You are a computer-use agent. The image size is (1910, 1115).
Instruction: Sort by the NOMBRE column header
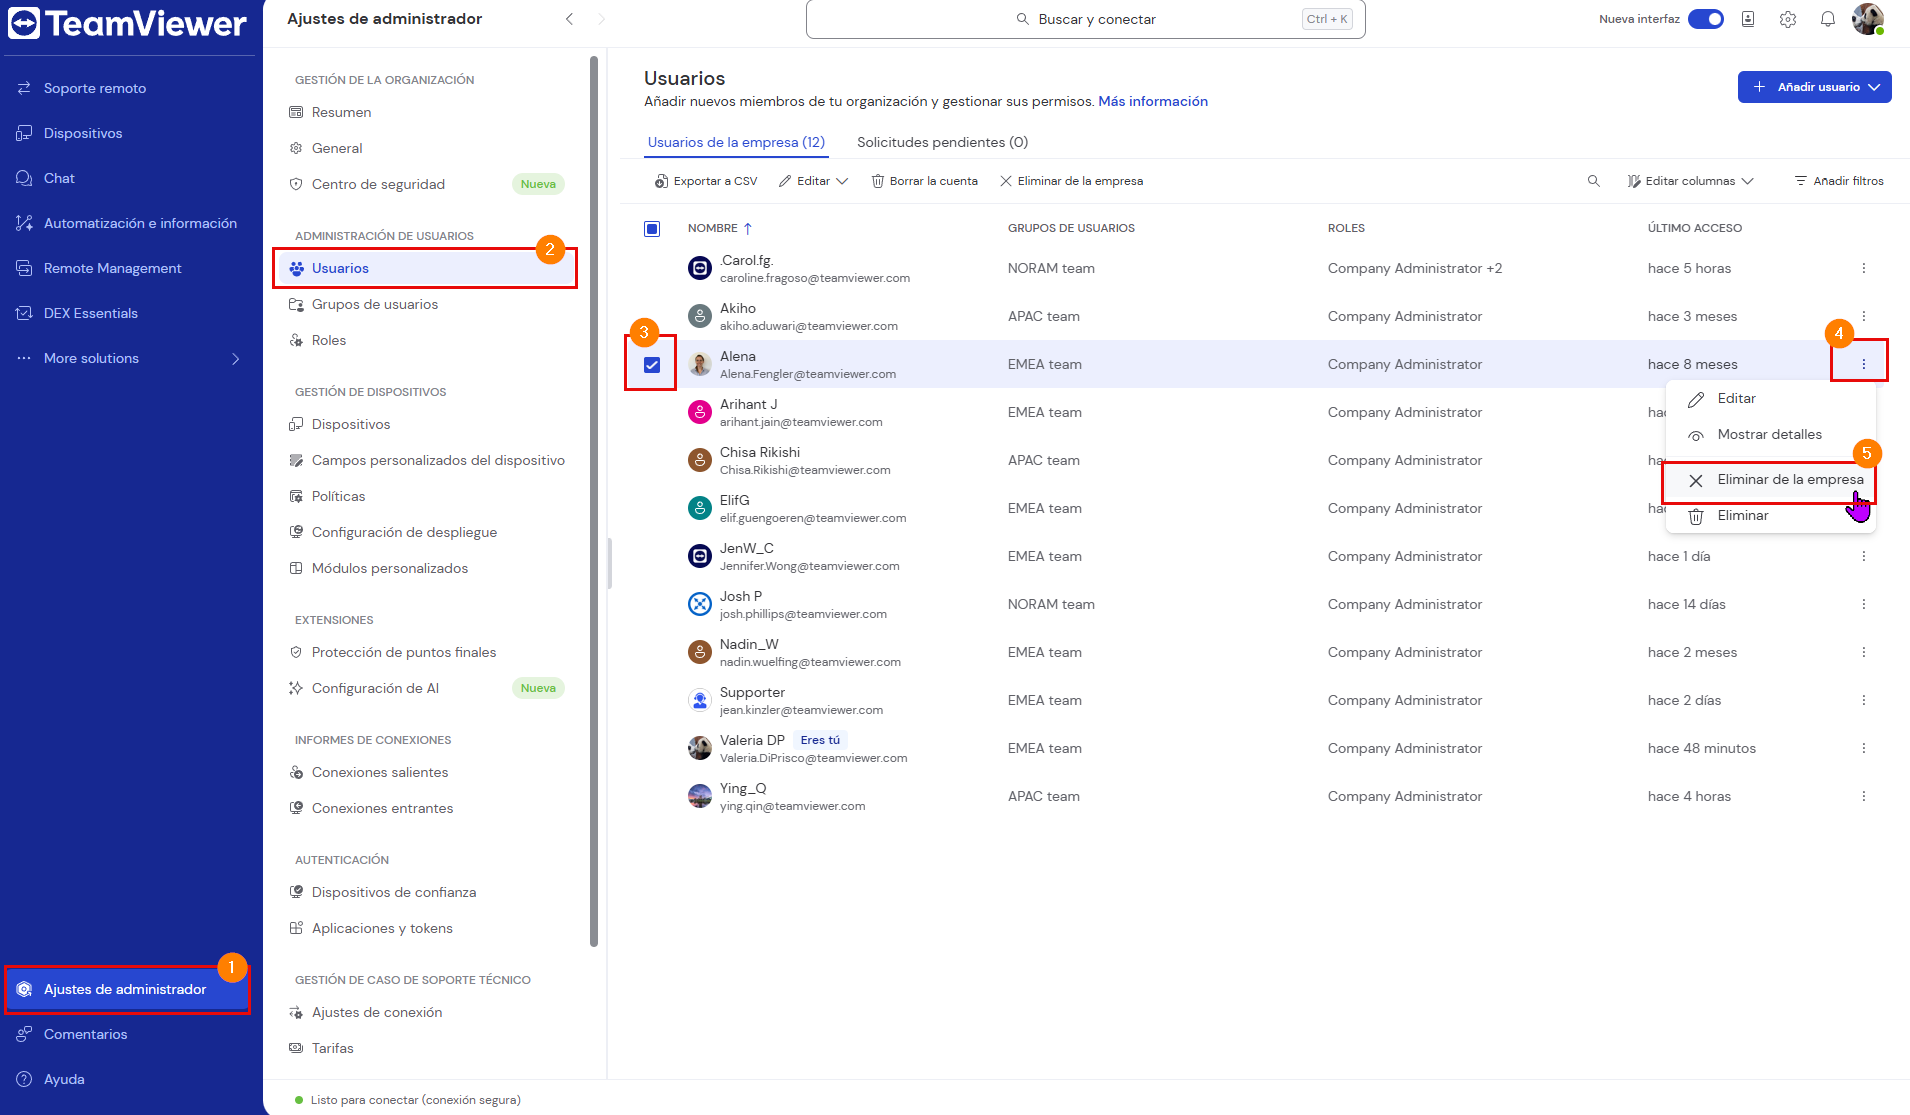point(720,228)
